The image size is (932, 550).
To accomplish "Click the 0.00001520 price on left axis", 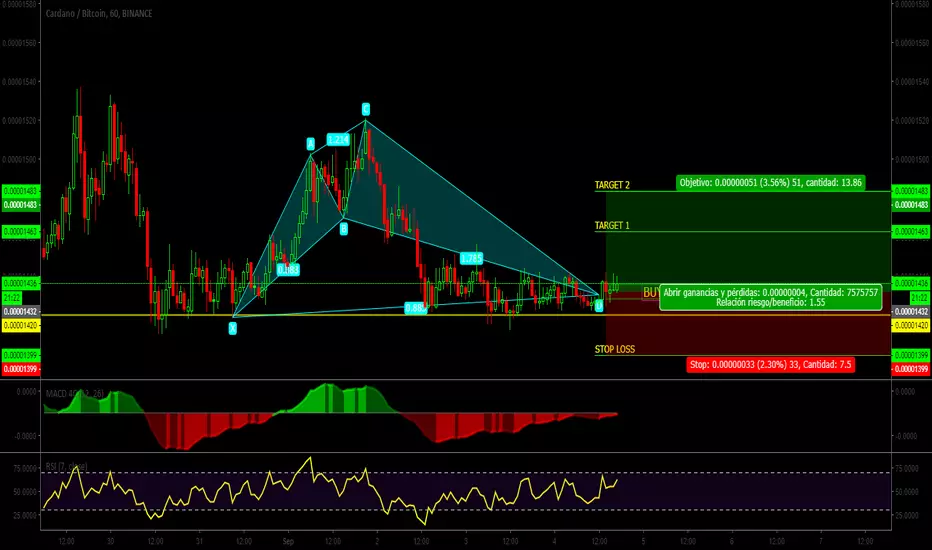I will [x=20, y=120].
